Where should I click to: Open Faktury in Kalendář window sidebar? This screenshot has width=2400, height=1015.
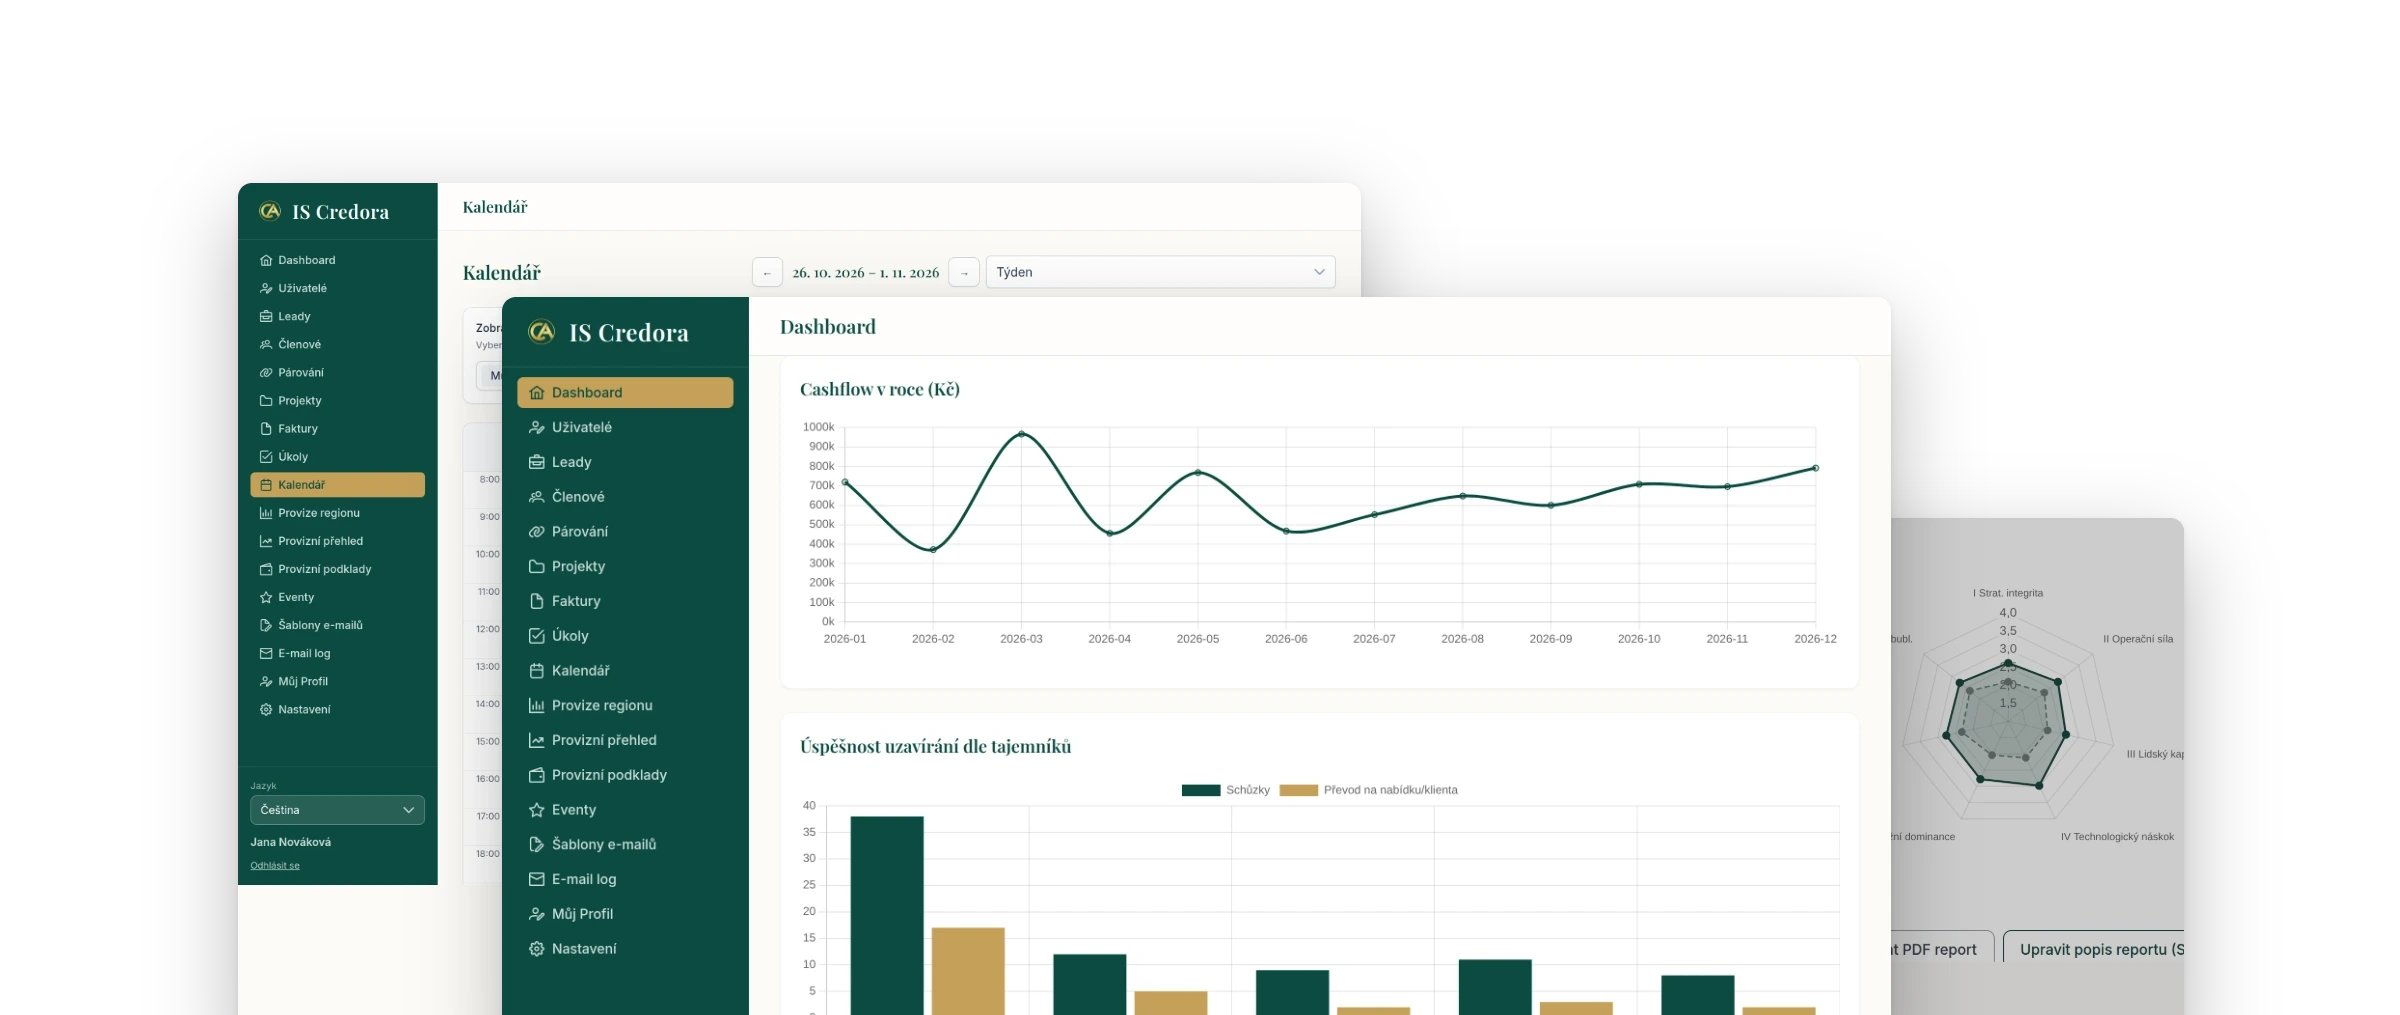point(337,428)
